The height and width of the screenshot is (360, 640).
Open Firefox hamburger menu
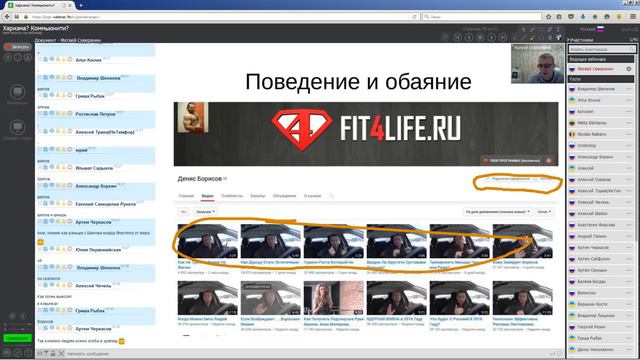point(633,16)
